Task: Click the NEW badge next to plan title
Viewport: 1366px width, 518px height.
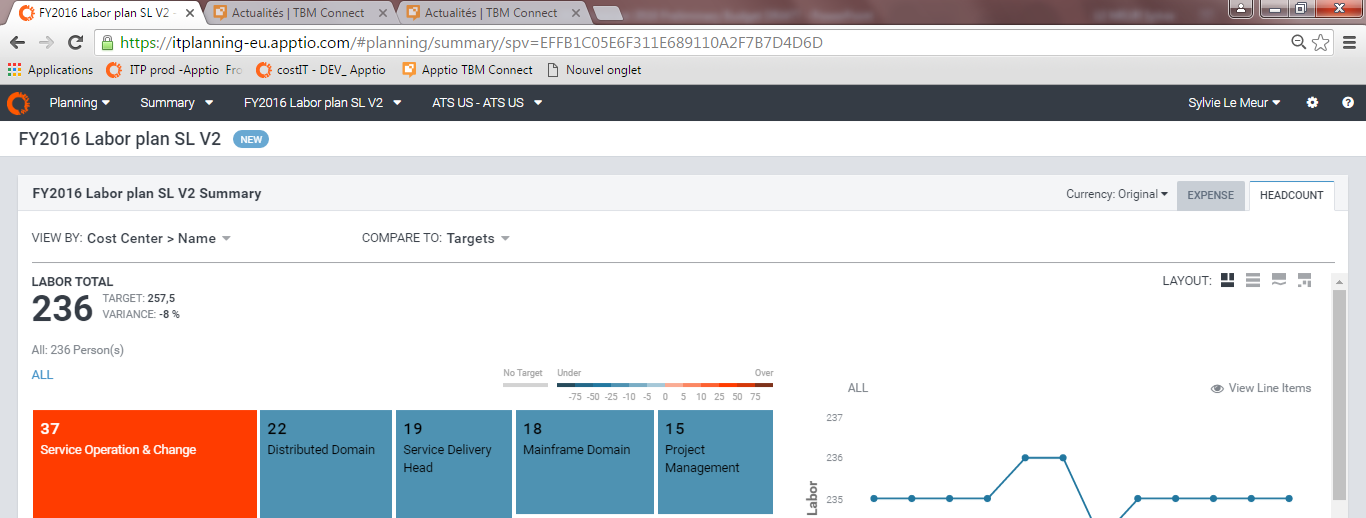Action: point(251,139)
